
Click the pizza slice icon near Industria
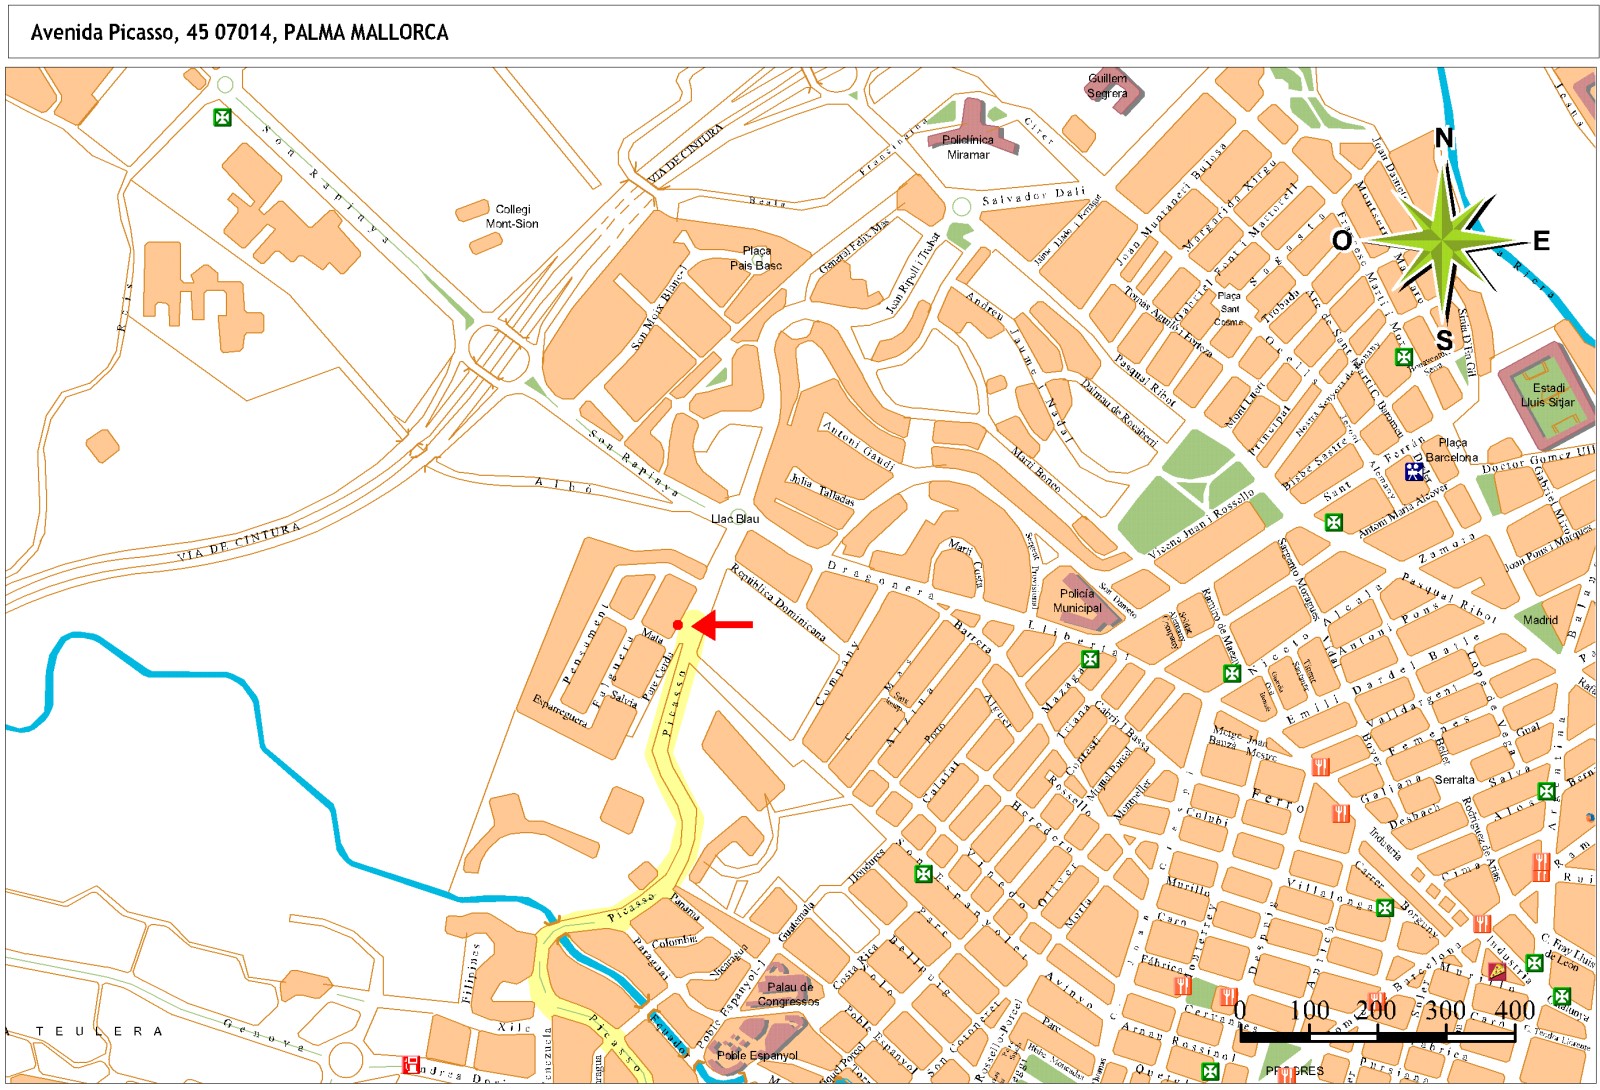1497,970
